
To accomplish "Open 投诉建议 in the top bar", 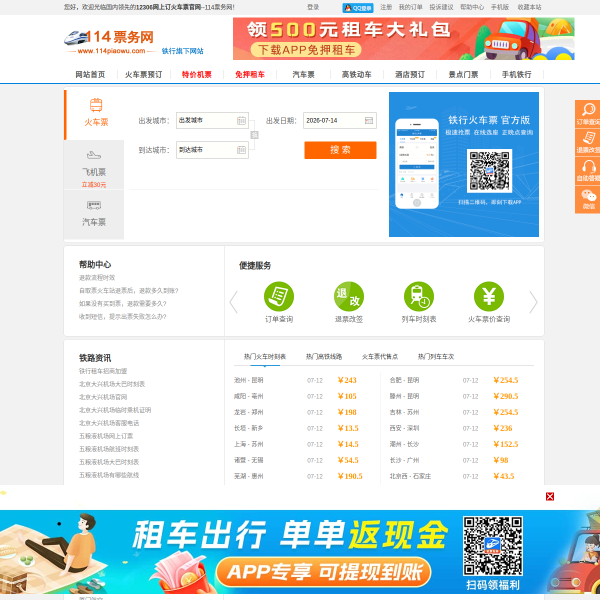I will (441, 7).
